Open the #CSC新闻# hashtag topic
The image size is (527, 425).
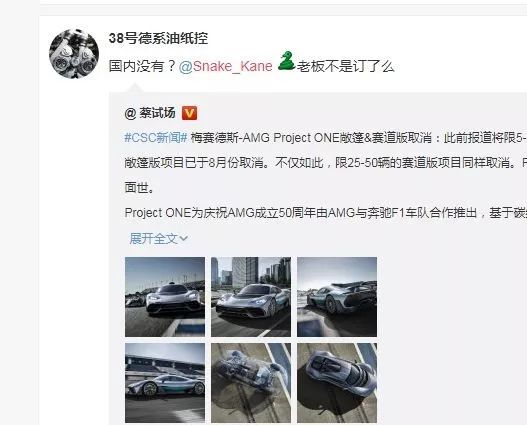tap(156, 138)
